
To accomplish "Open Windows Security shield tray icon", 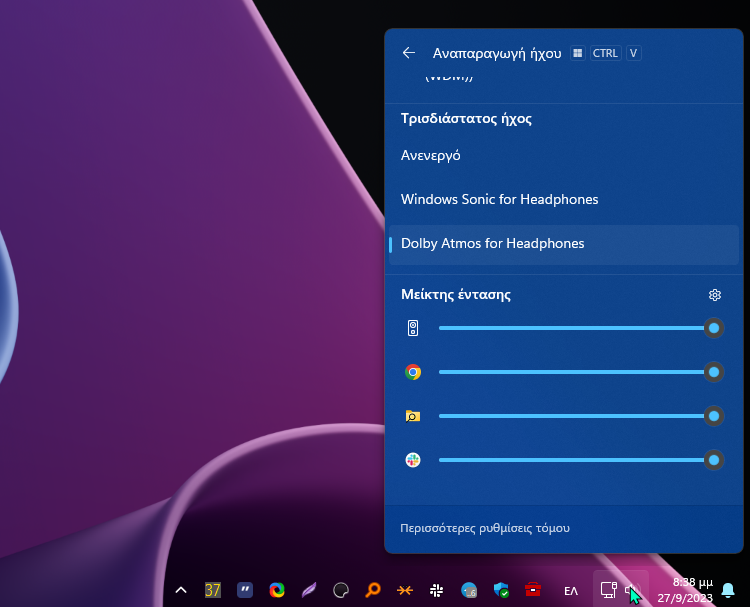I will [501, 590].
